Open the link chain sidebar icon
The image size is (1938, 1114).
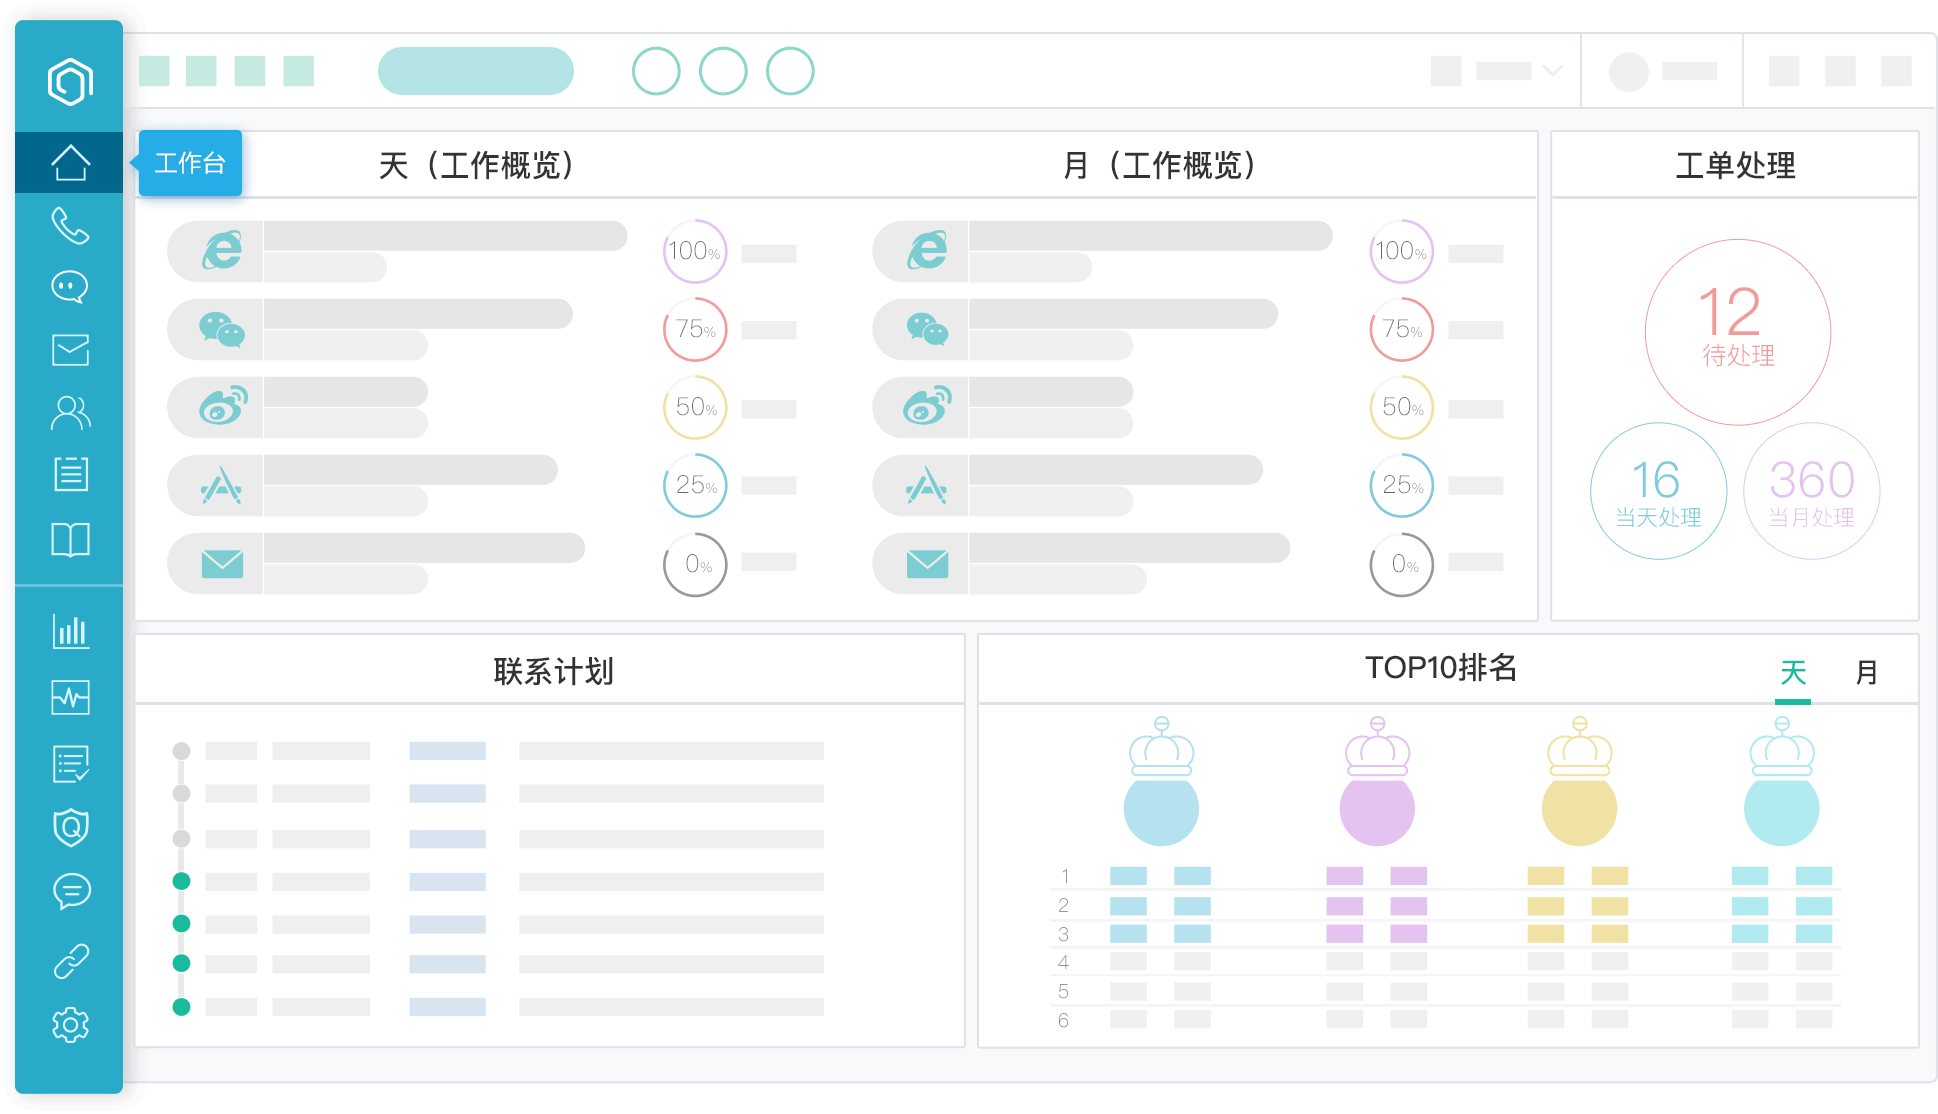(70, 961)
